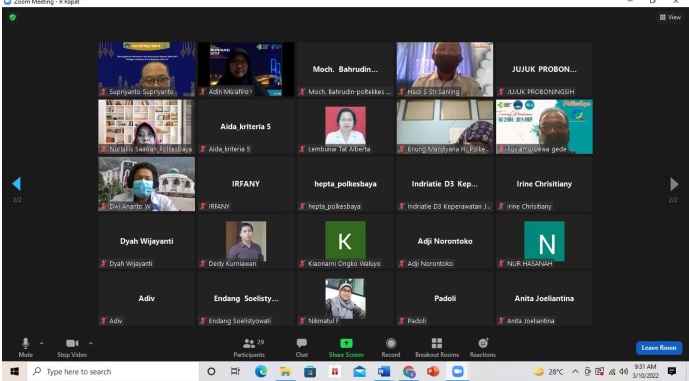
Task: Toggle the microphone Mute button
Action: point(25,347)
